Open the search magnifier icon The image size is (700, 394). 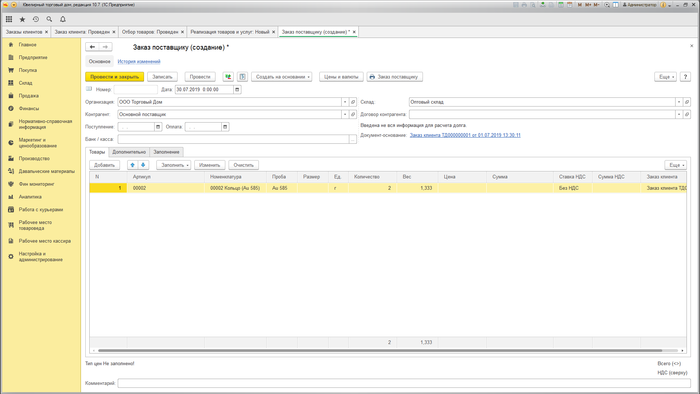tap(49, 19)
